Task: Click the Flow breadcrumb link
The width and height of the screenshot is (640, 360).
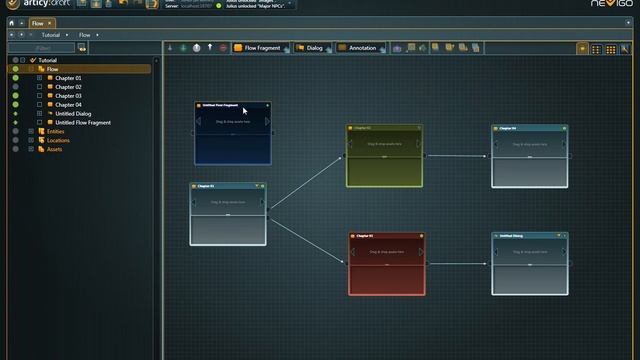Action: (x=84, y=35)
